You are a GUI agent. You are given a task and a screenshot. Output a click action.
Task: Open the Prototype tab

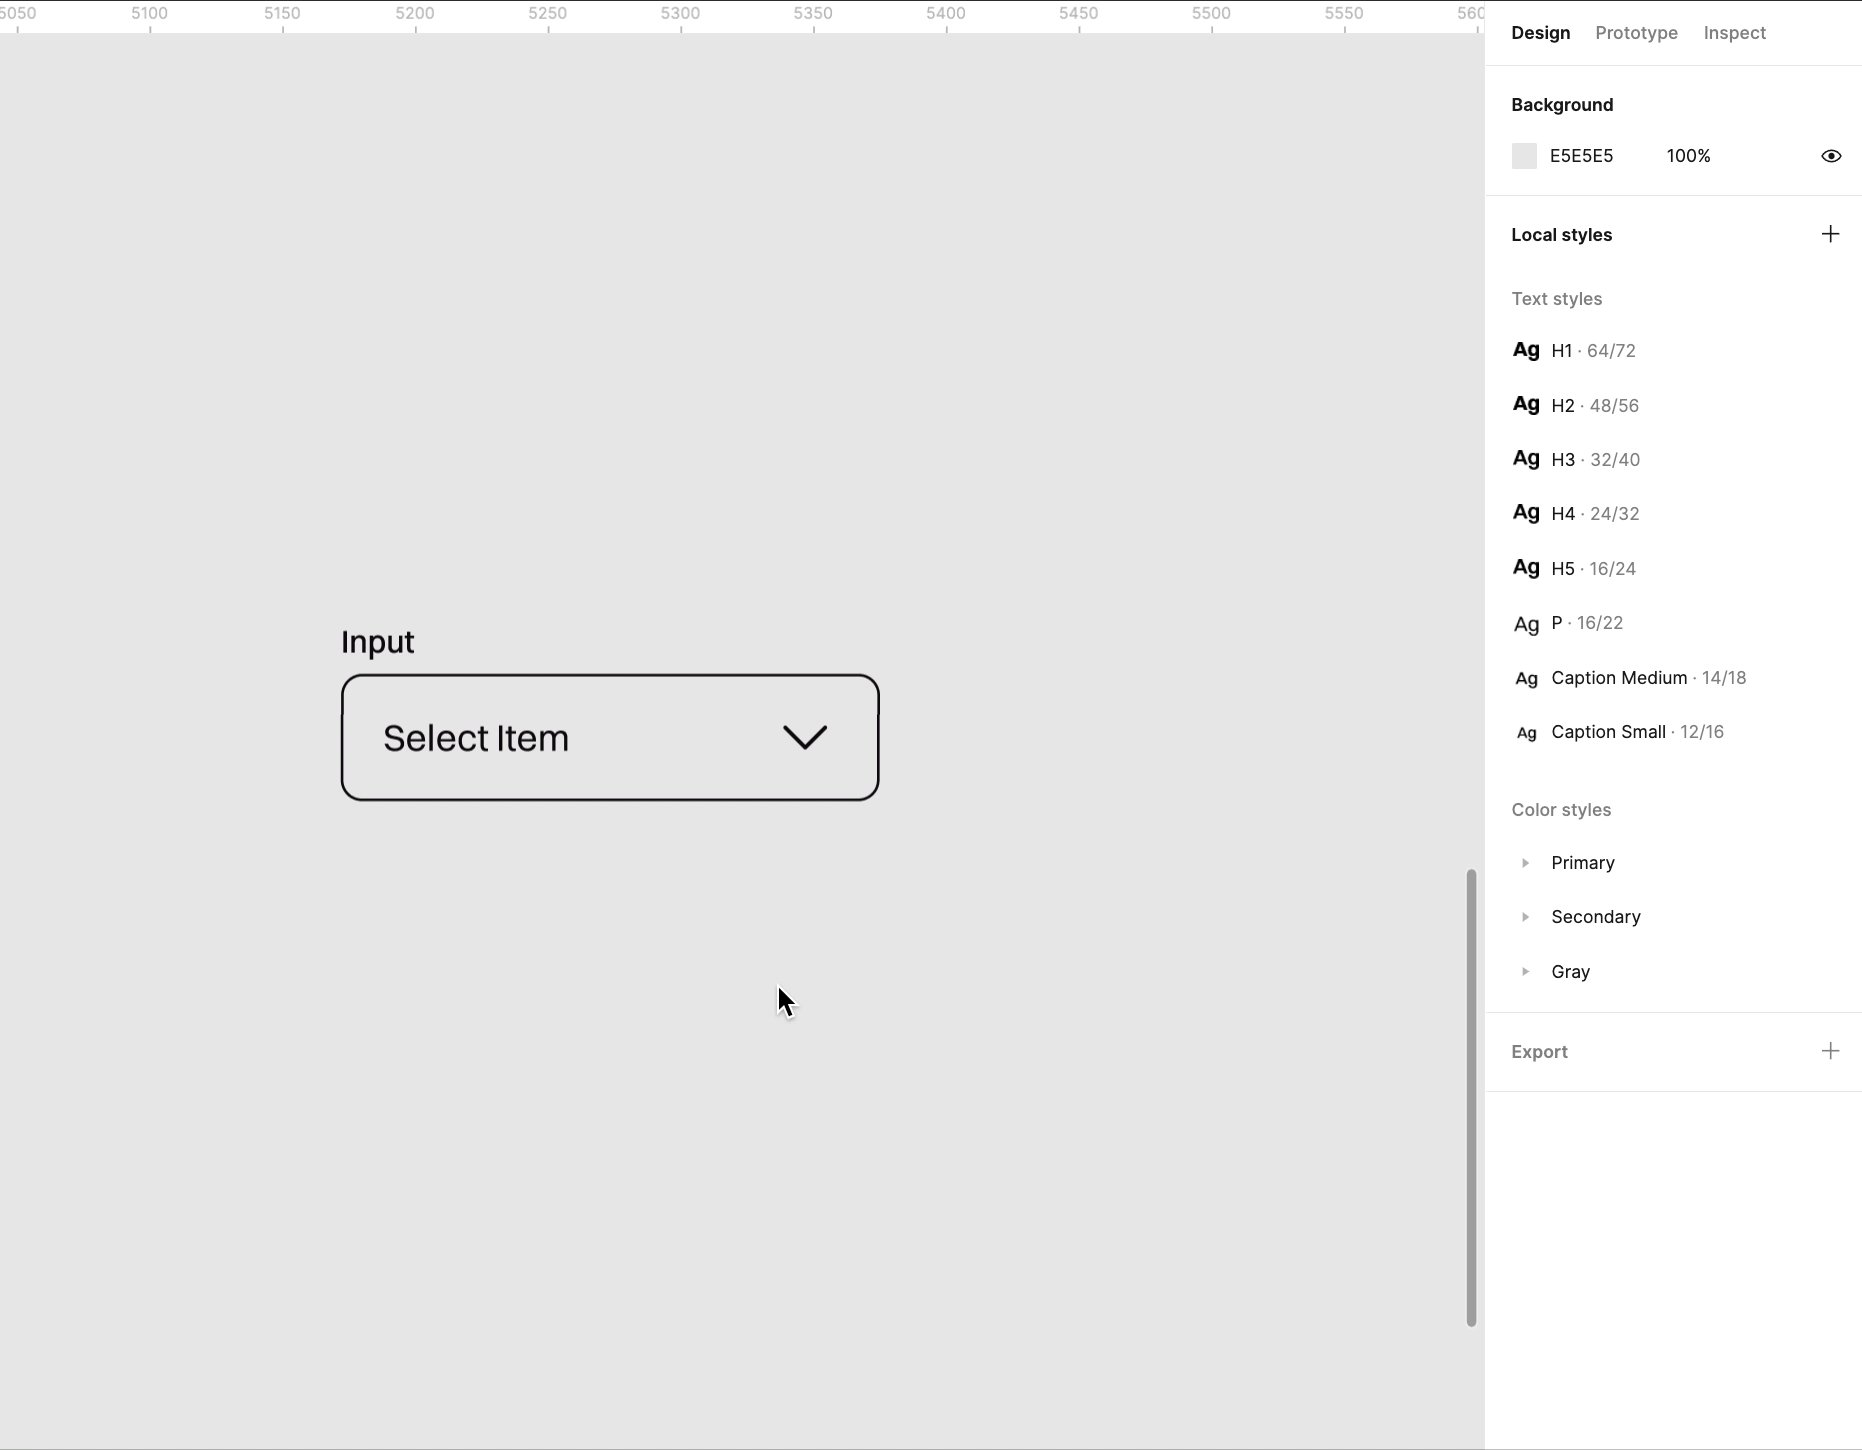[1636, 33]
